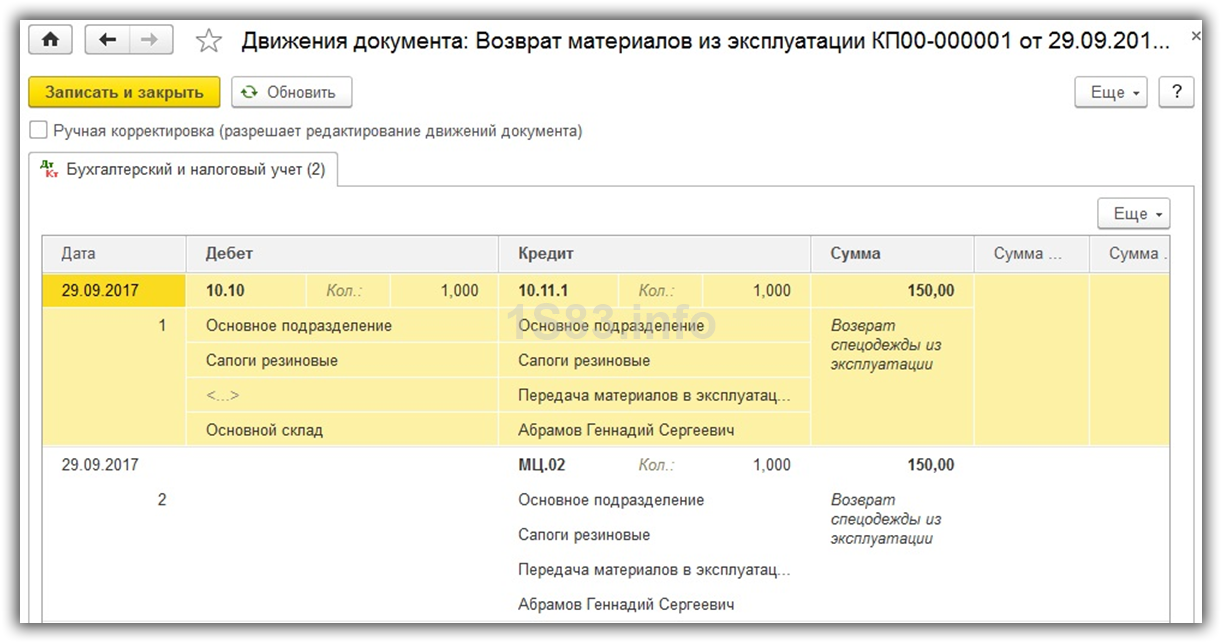Click the Дт/Кт icon on tab
Screen dimensions: 1222x643
[49, 170]
